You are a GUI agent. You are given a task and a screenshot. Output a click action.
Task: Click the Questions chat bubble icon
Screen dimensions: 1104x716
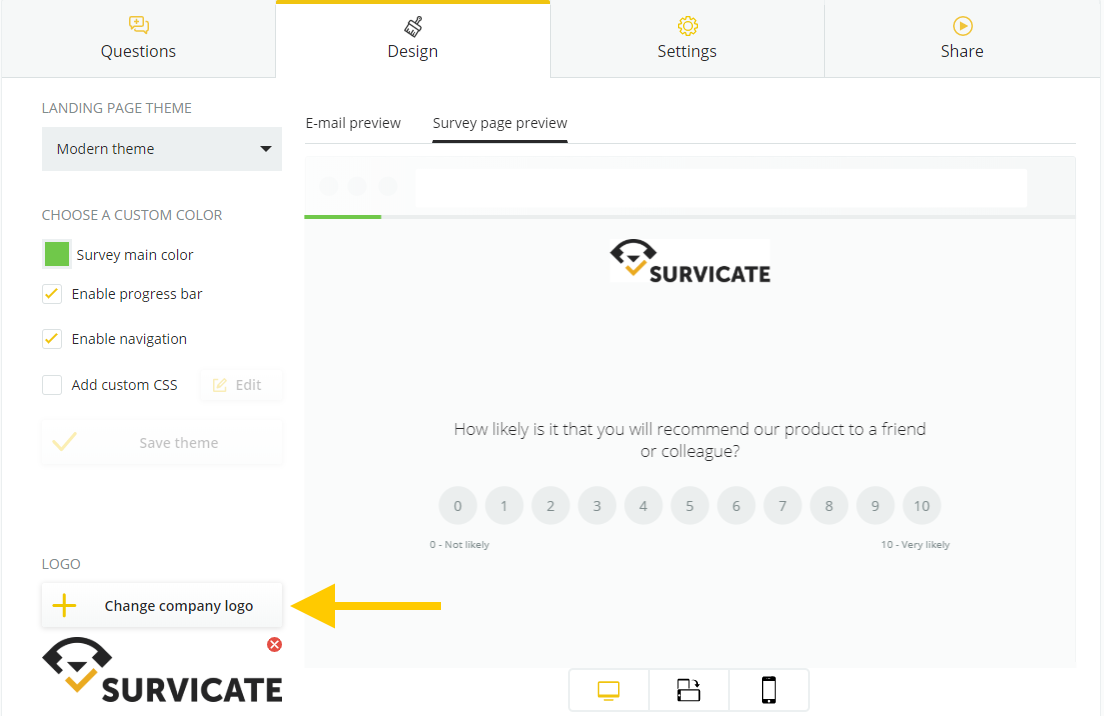click(x=139, y=25)
